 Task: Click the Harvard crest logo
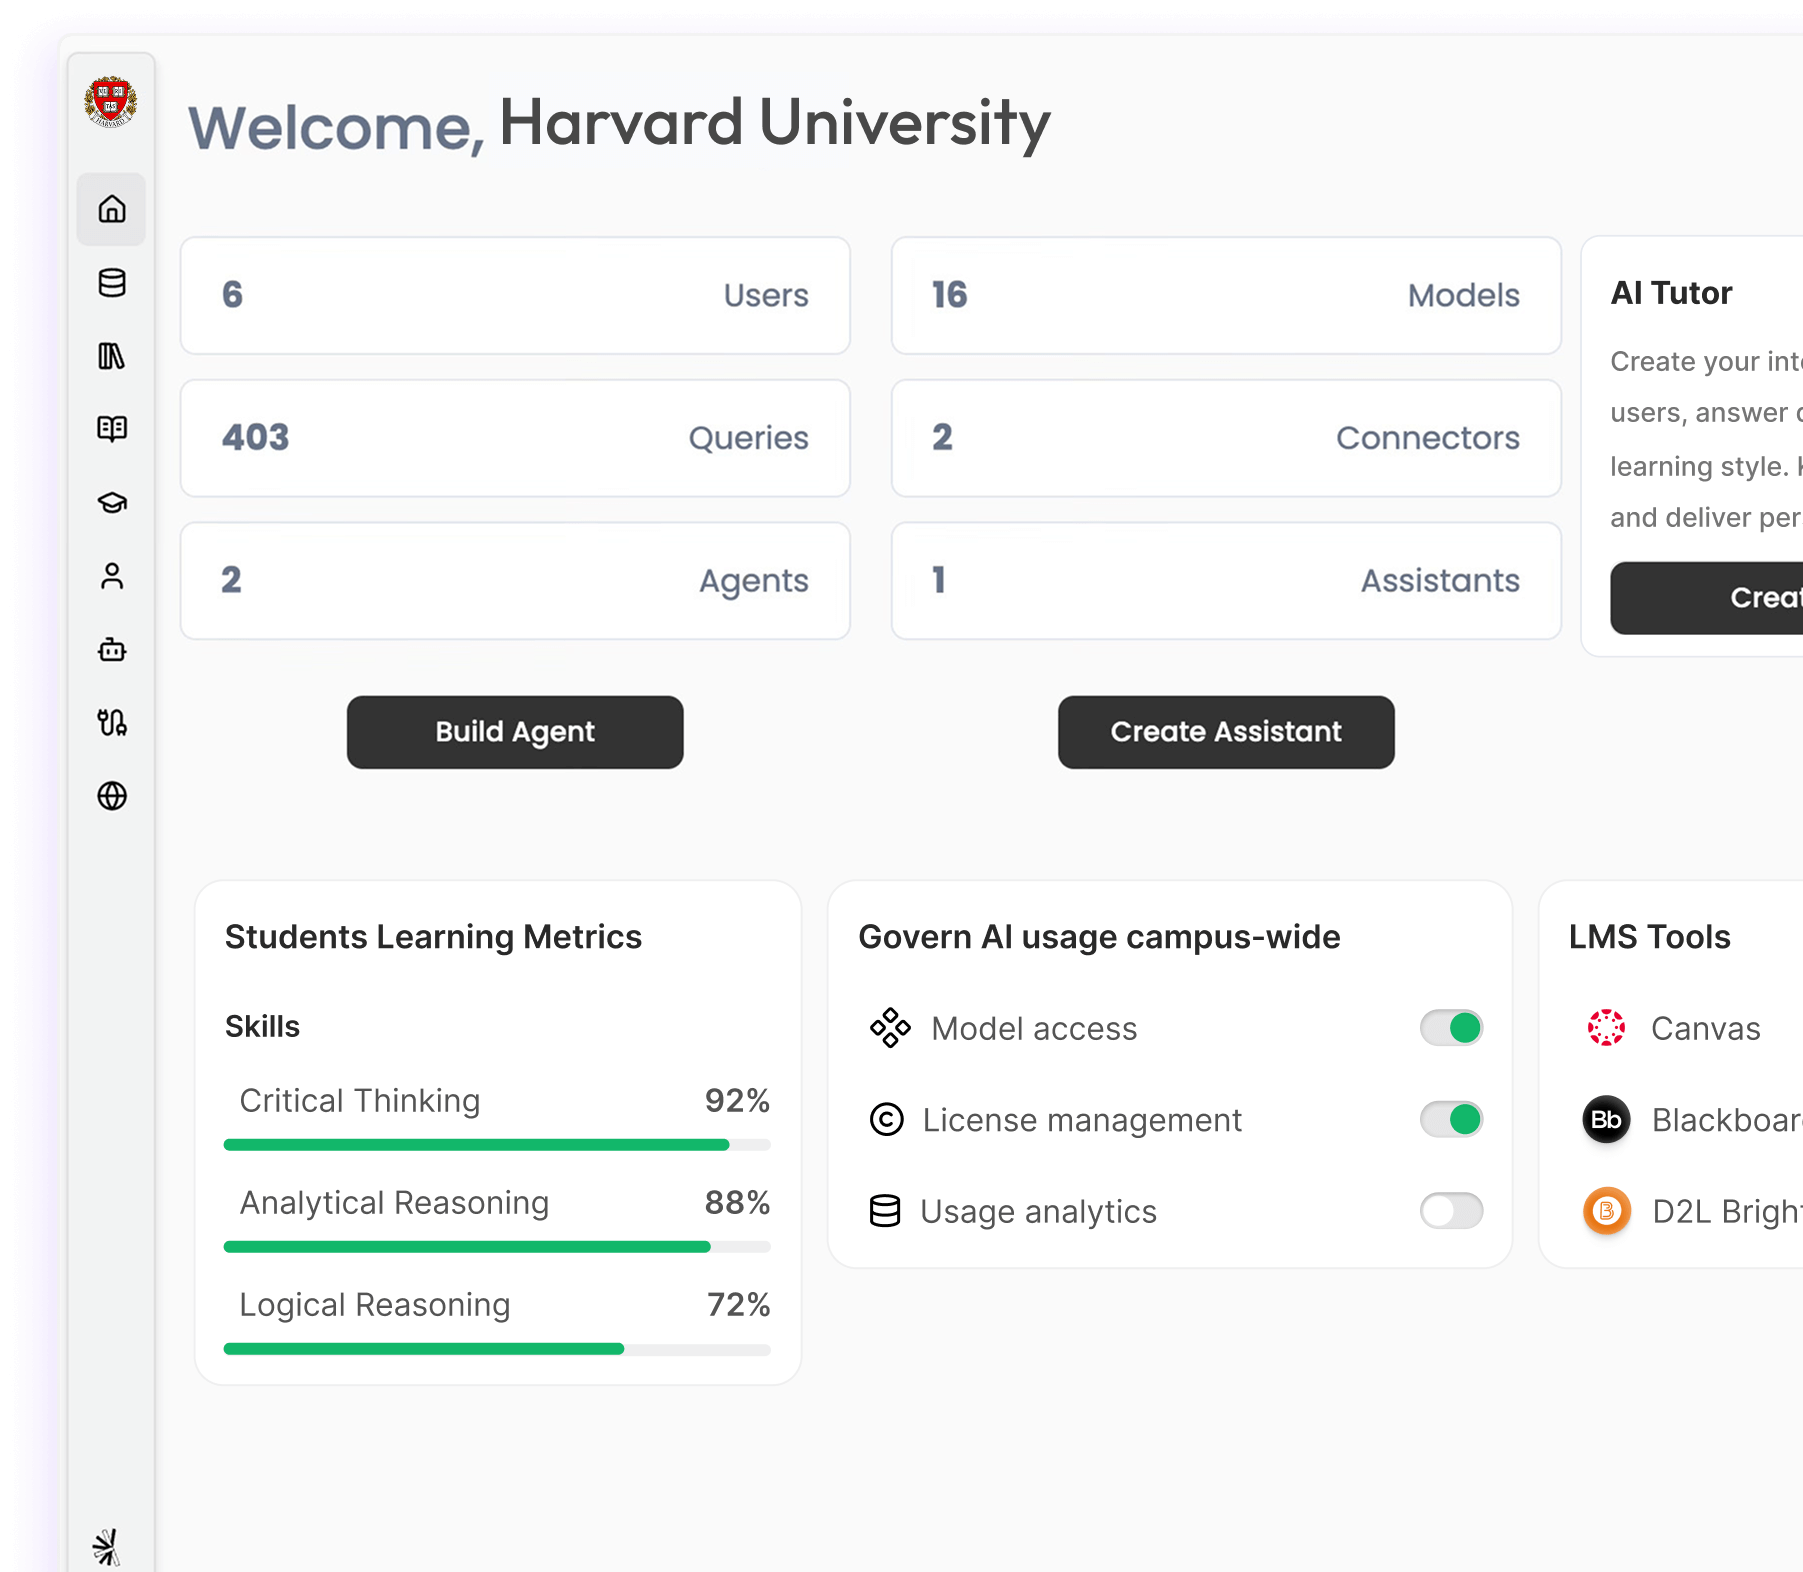(x=111, y=102)
